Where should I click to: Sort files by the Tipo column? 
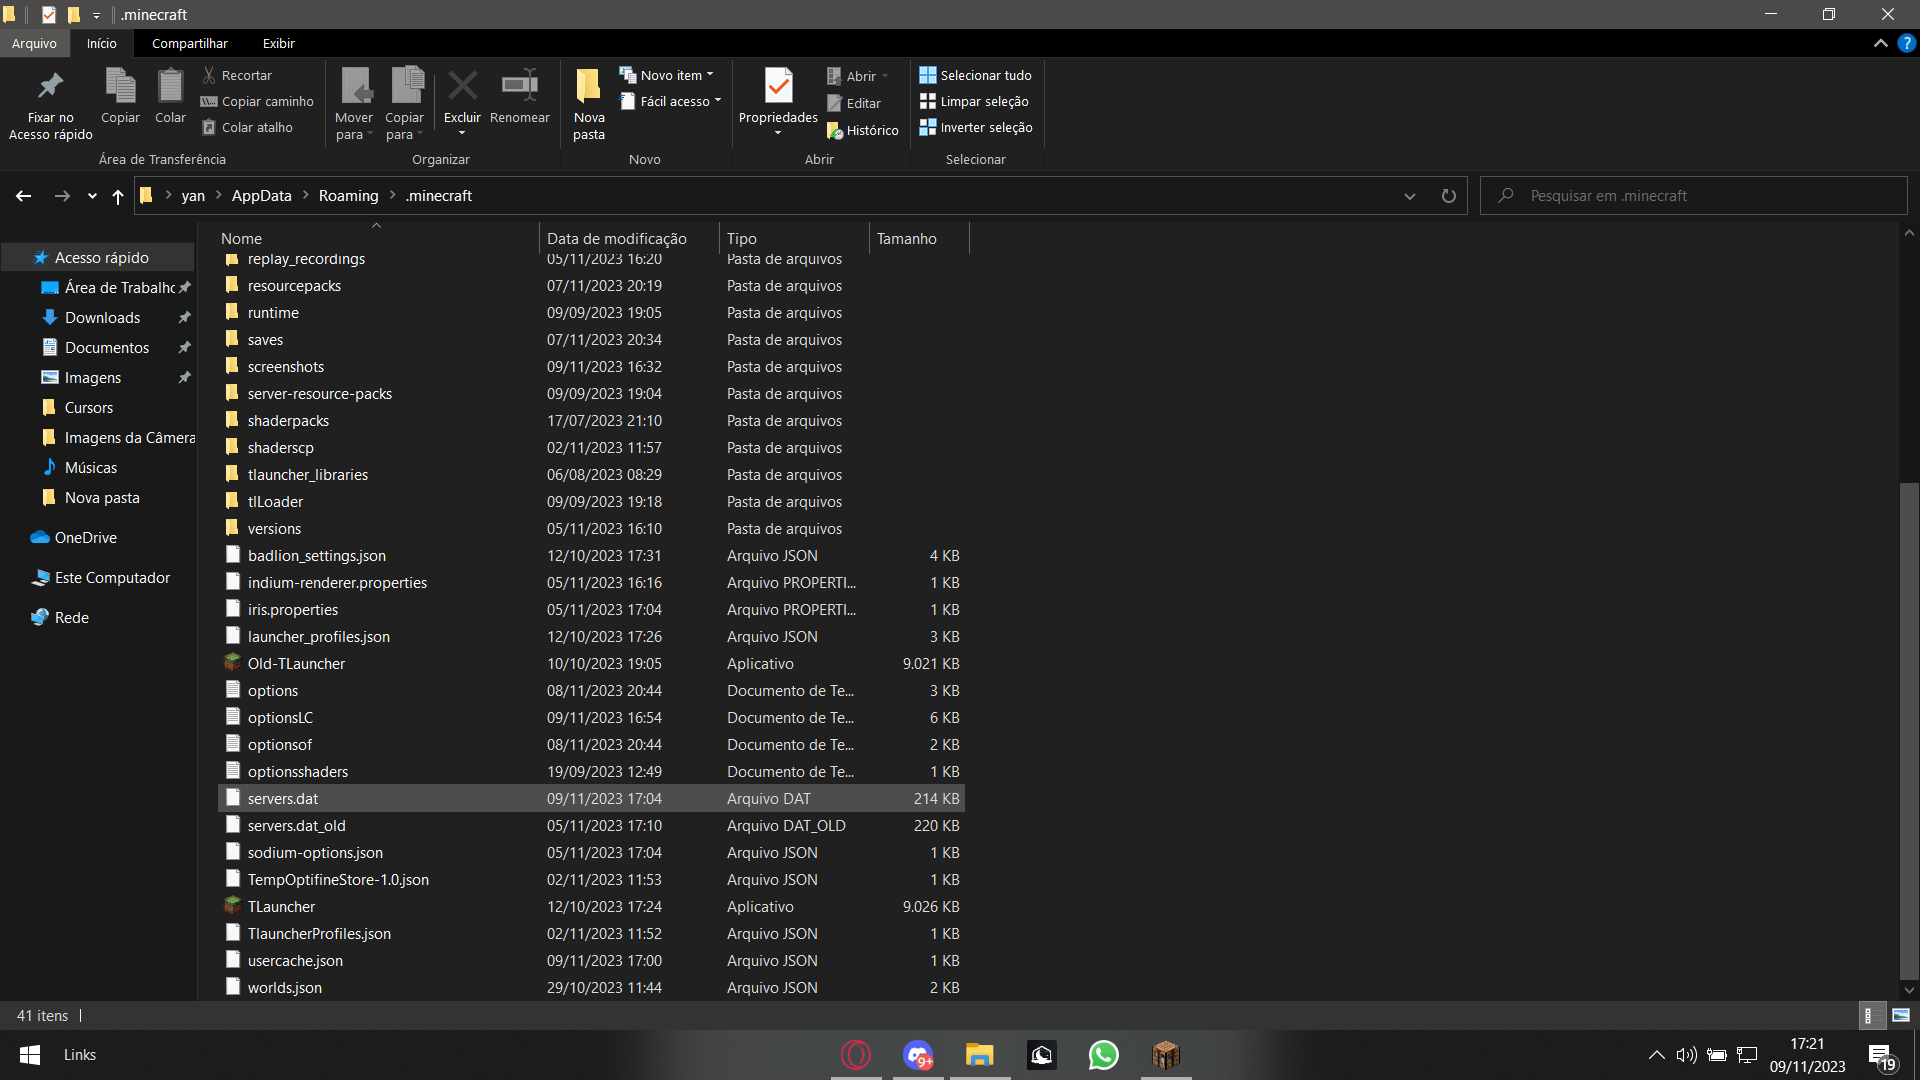tap(794, 238)
